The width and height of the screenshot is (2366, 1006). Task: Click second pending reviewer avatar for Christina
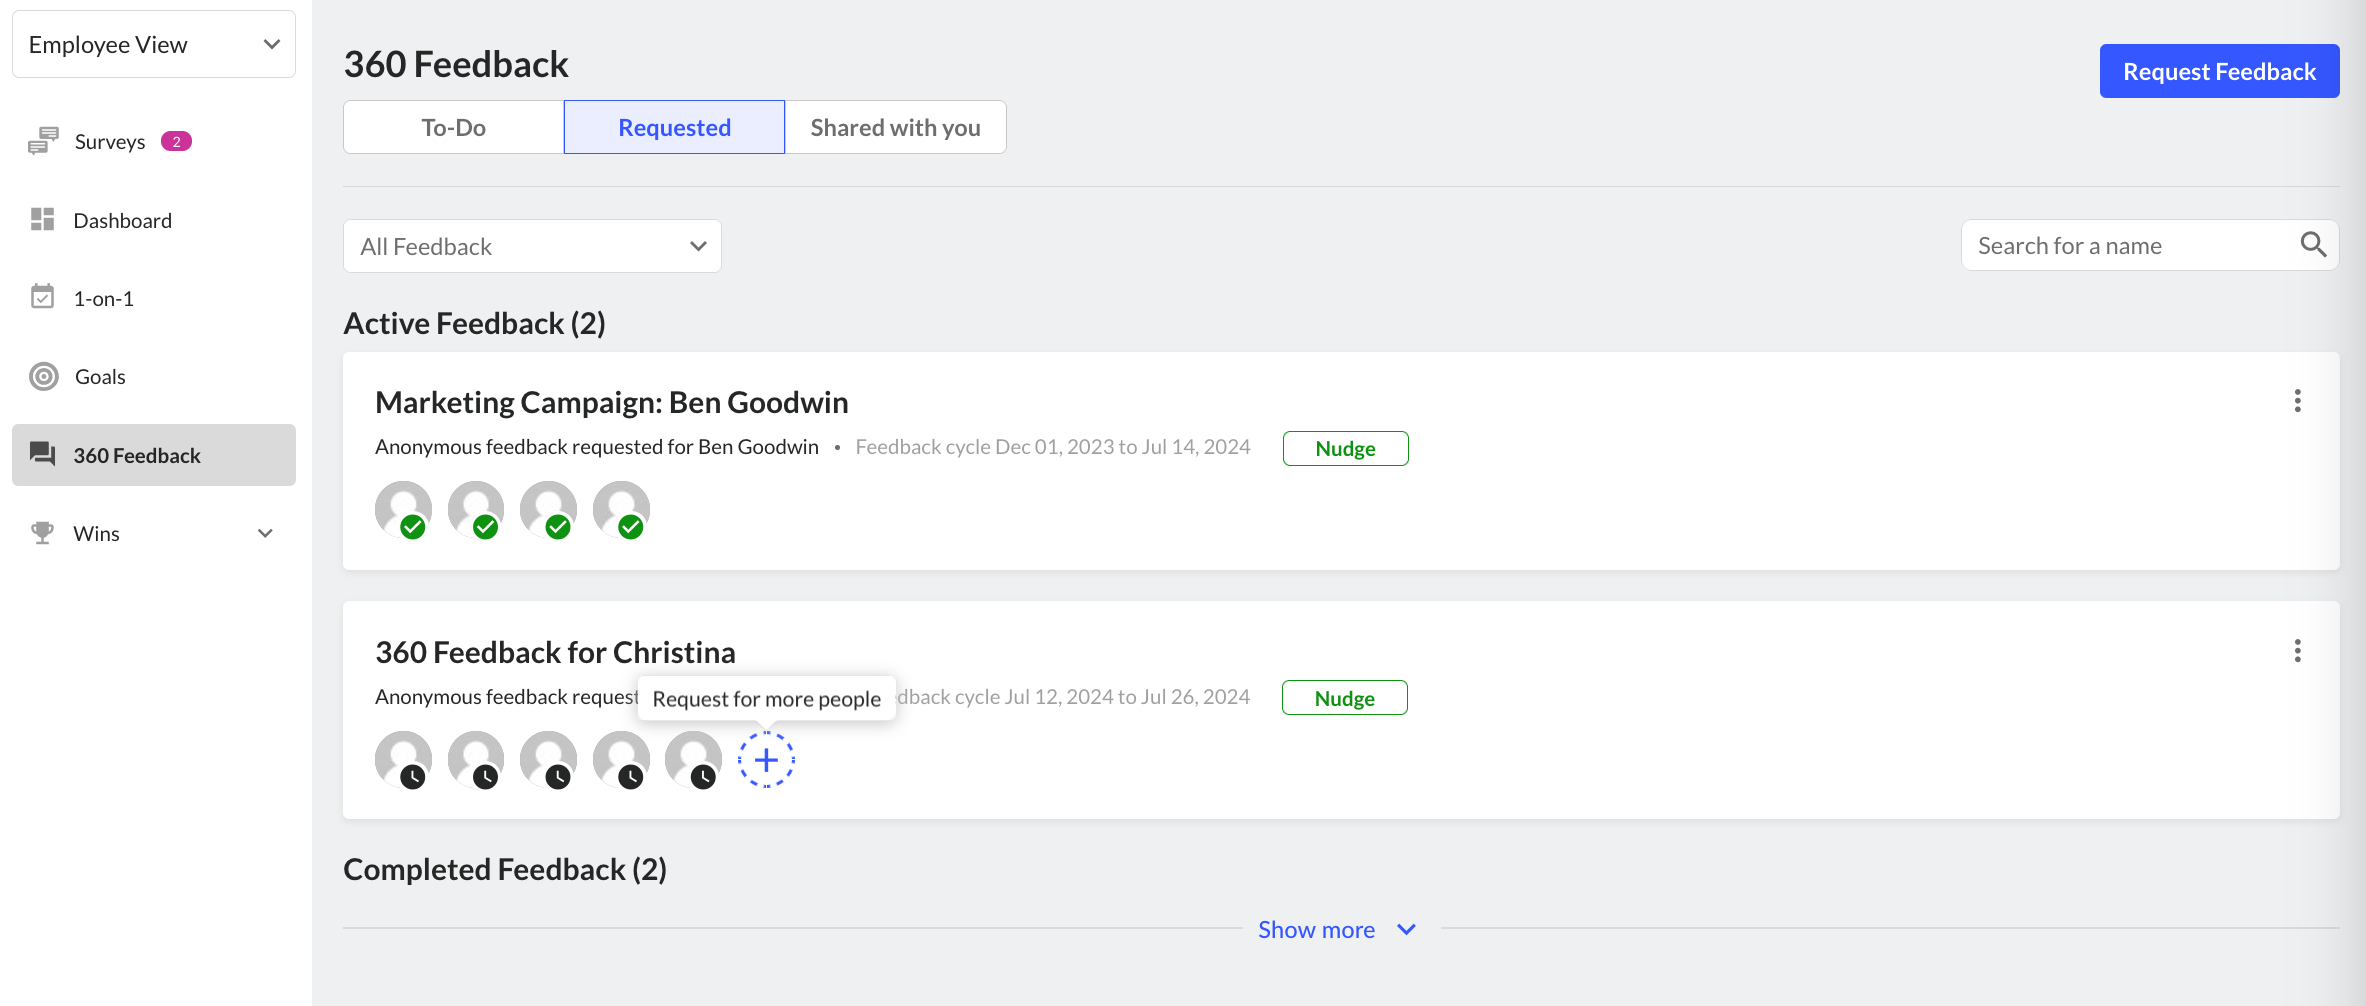click(x=476, y=760)
